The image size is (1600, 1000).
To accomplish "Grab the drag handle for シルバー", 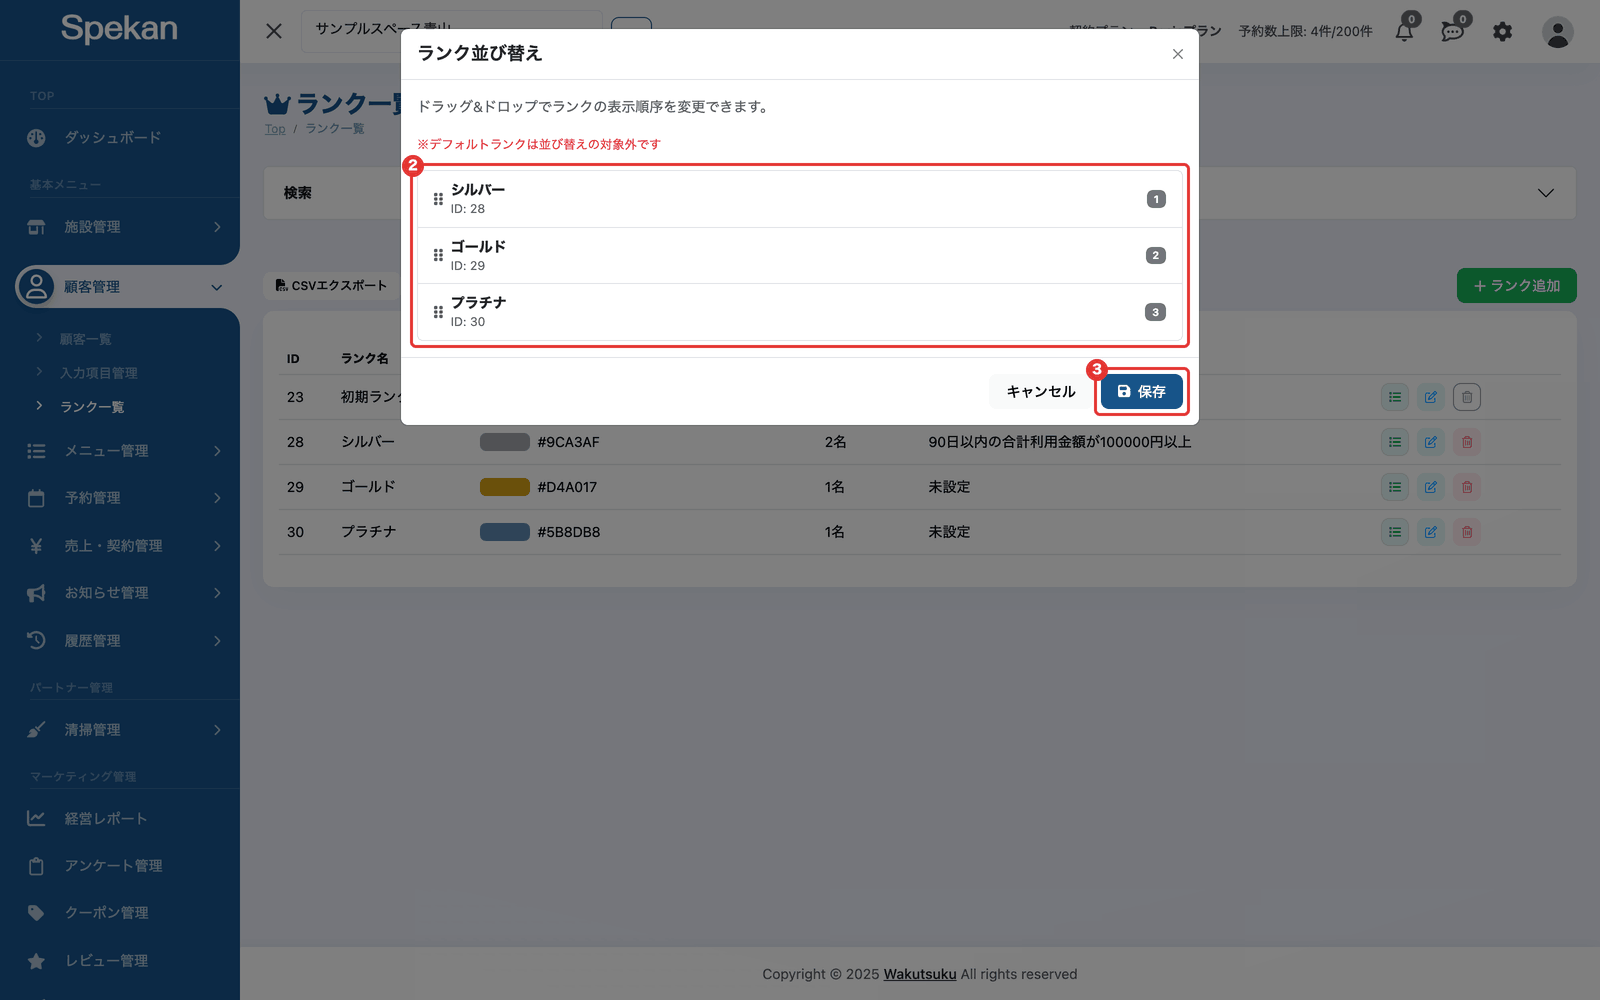I will (x=438, y=199).
